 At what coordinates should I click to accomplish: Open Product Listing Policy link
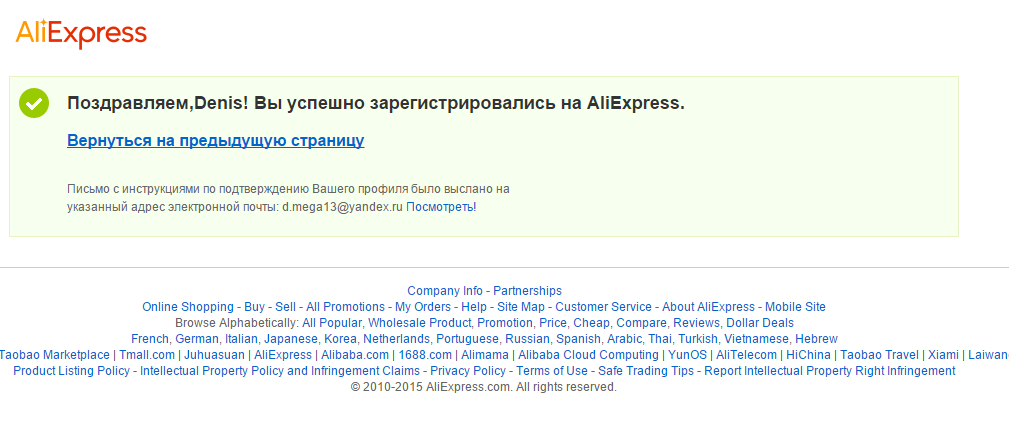coord(71,371)
